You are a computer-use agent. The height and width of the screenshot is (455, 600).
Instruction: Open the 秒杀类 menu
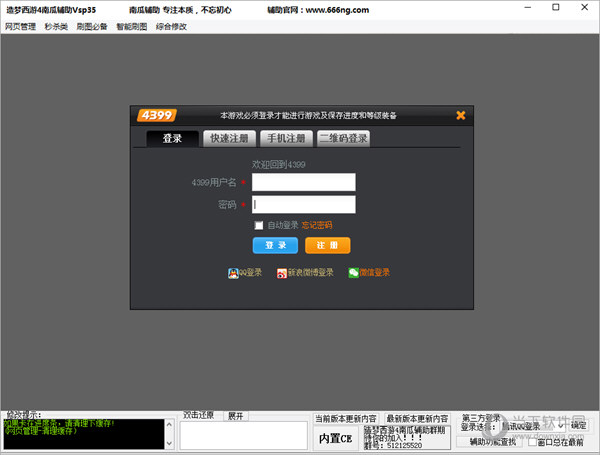56,26
